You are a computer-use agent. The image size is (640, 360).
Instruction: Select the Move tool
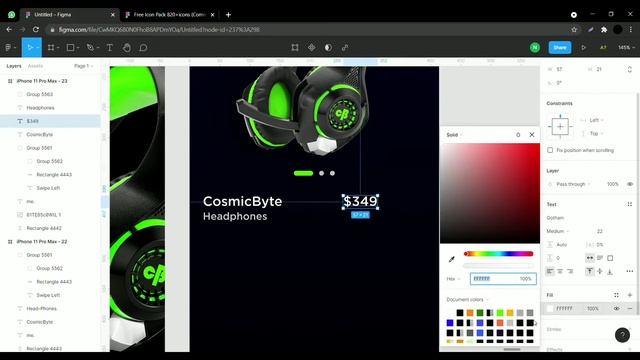pos(30,48)
